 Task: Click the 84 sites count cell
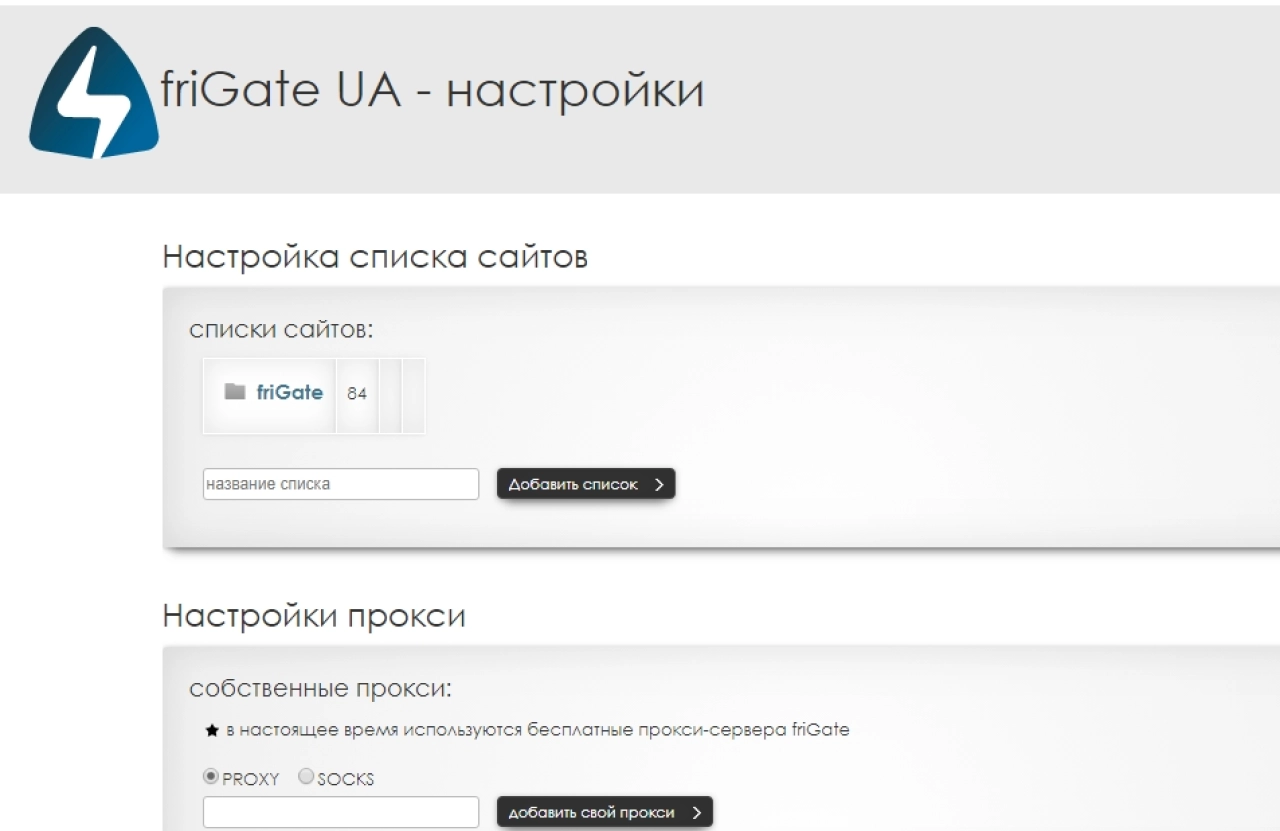(x=357, y=394)
